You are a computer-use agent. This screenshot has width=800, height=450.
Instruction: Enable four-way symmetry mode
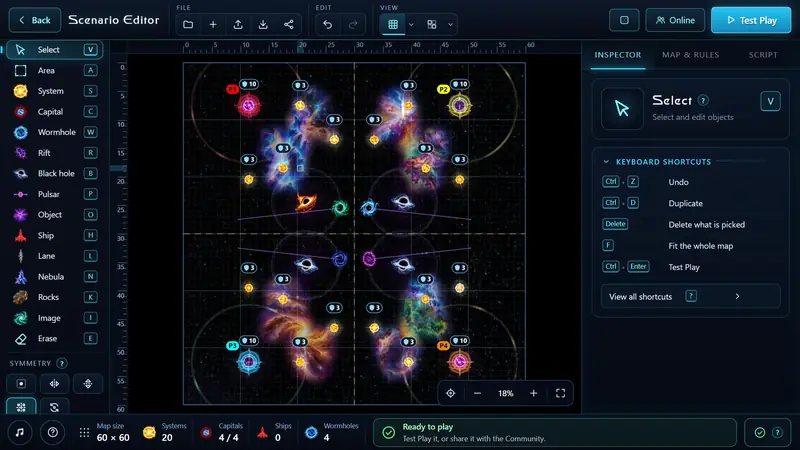(21, 407)
